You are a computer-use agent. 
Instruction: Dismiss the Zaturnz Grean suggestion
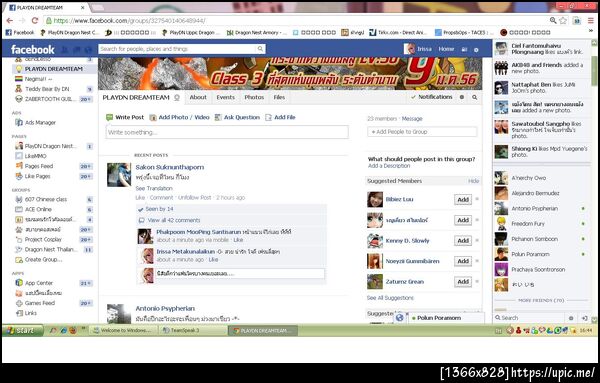(477, 282)
